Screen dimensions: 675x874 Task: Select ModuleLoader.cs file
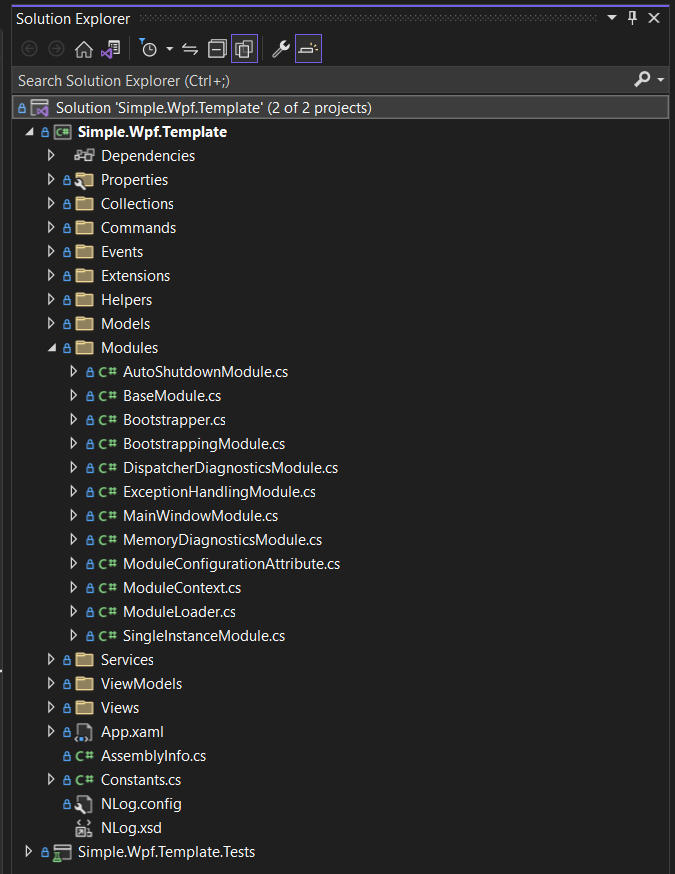click(x=179, y=611)
